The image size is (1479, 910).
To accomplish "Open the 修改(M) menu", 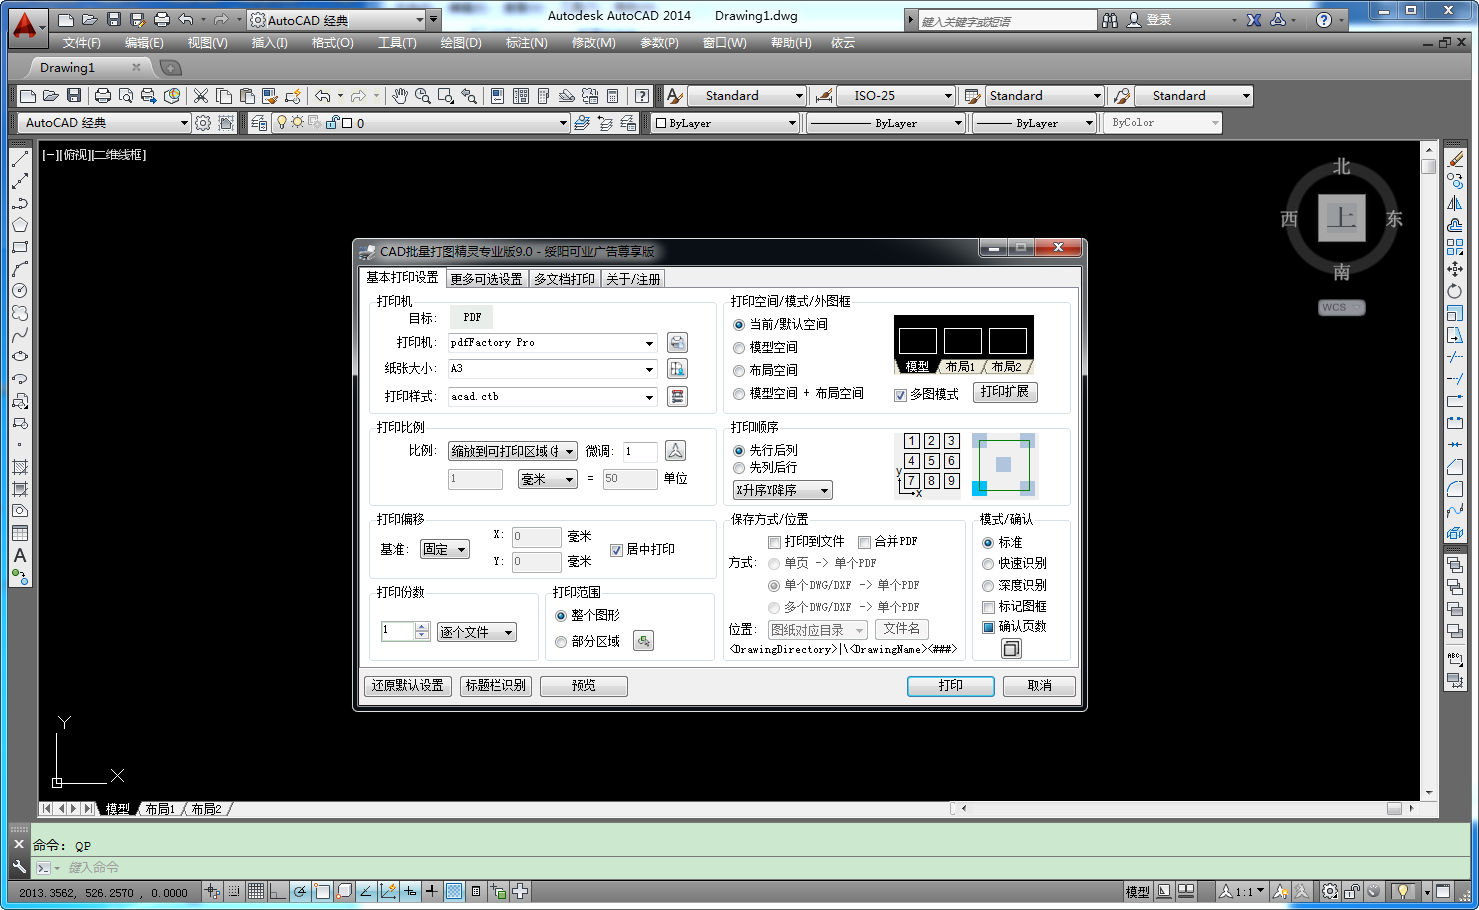I will 594,43.
